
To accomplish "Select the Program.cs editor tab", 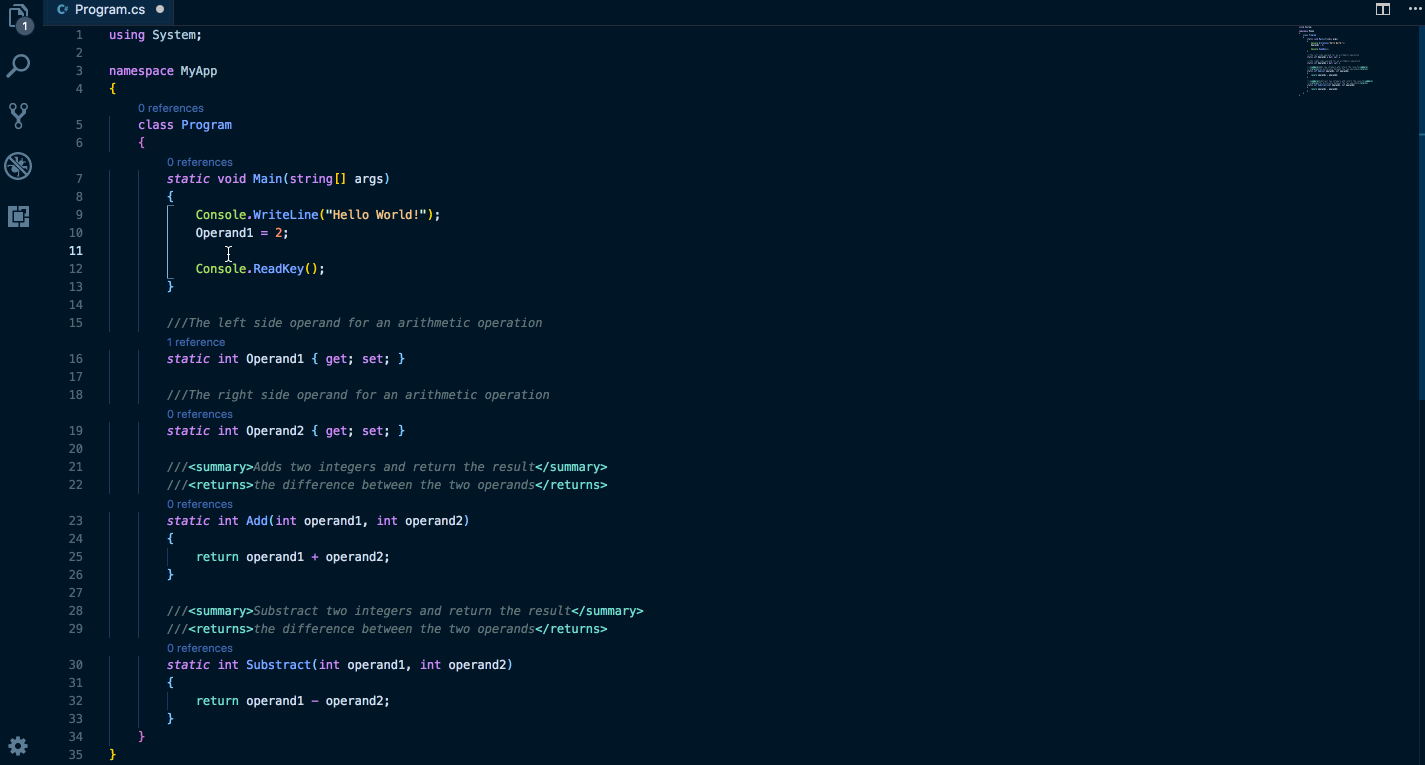I will [x=110, y=10].
